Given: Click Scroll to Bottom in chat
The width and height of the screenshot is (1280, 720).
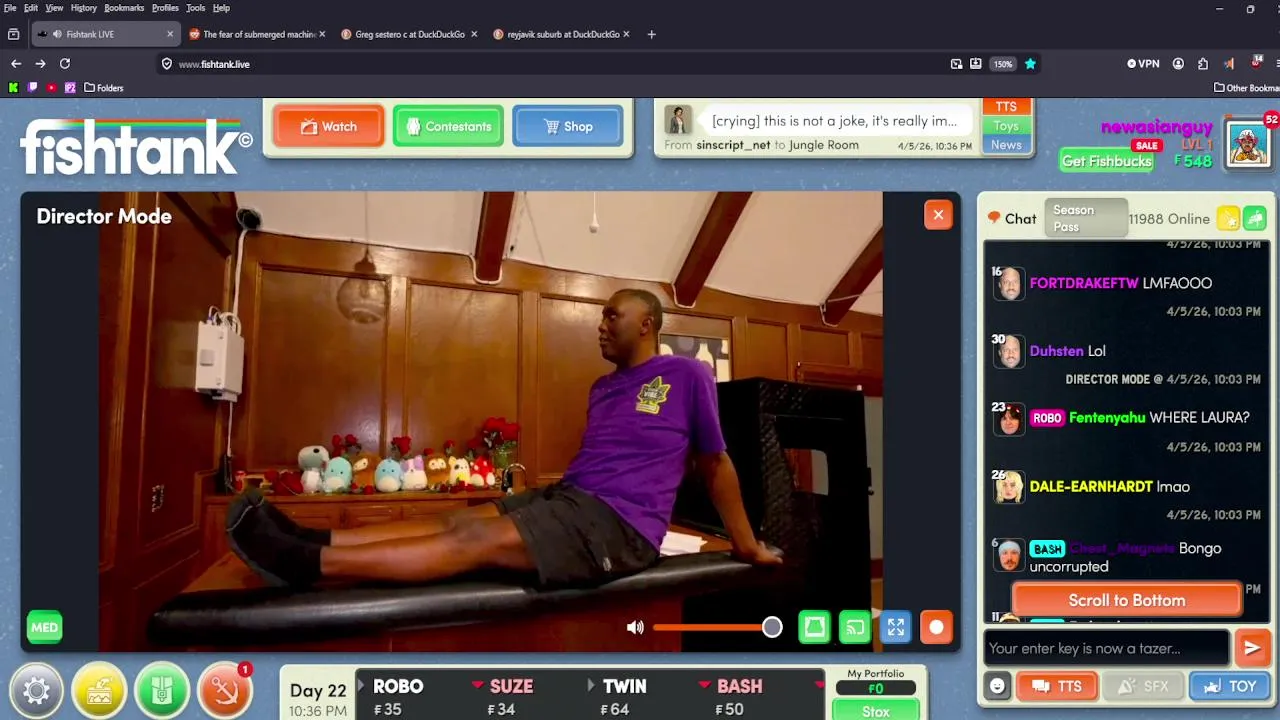Looking at the screenshot, I should pos(1127,600).
